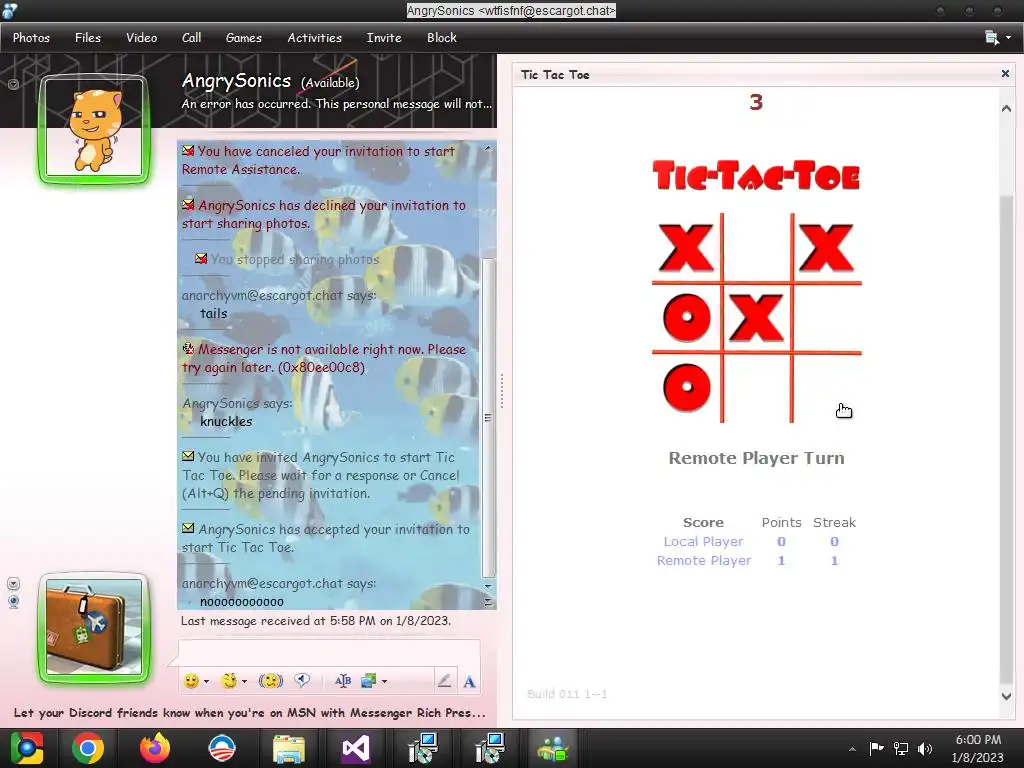The width and height of the screenshot is (1024, 768).
Task: Click the chat history scroll up arrow
Action: click(488, 149)
